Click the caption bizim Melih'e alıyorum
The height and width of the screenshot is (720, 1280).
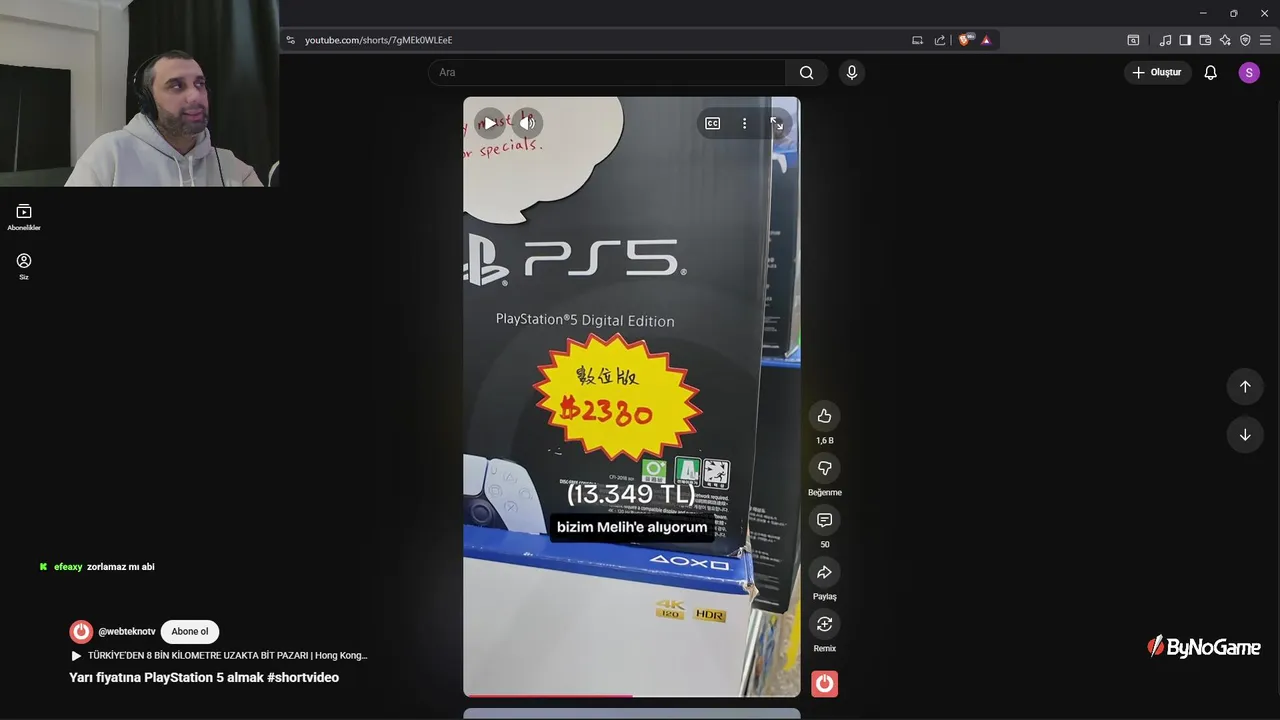pyautogui.click(x=632, y=527)
